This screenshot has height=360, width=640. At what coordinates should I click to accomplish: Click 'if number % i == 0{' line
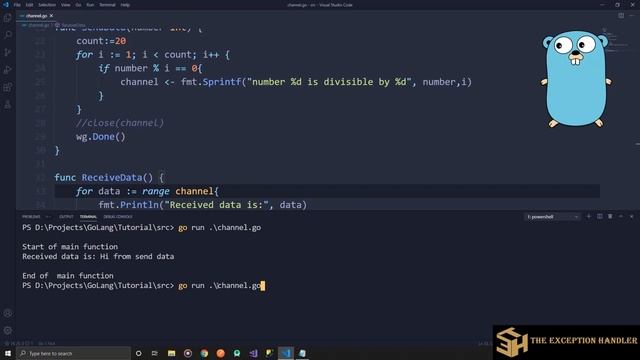(150, 68)
